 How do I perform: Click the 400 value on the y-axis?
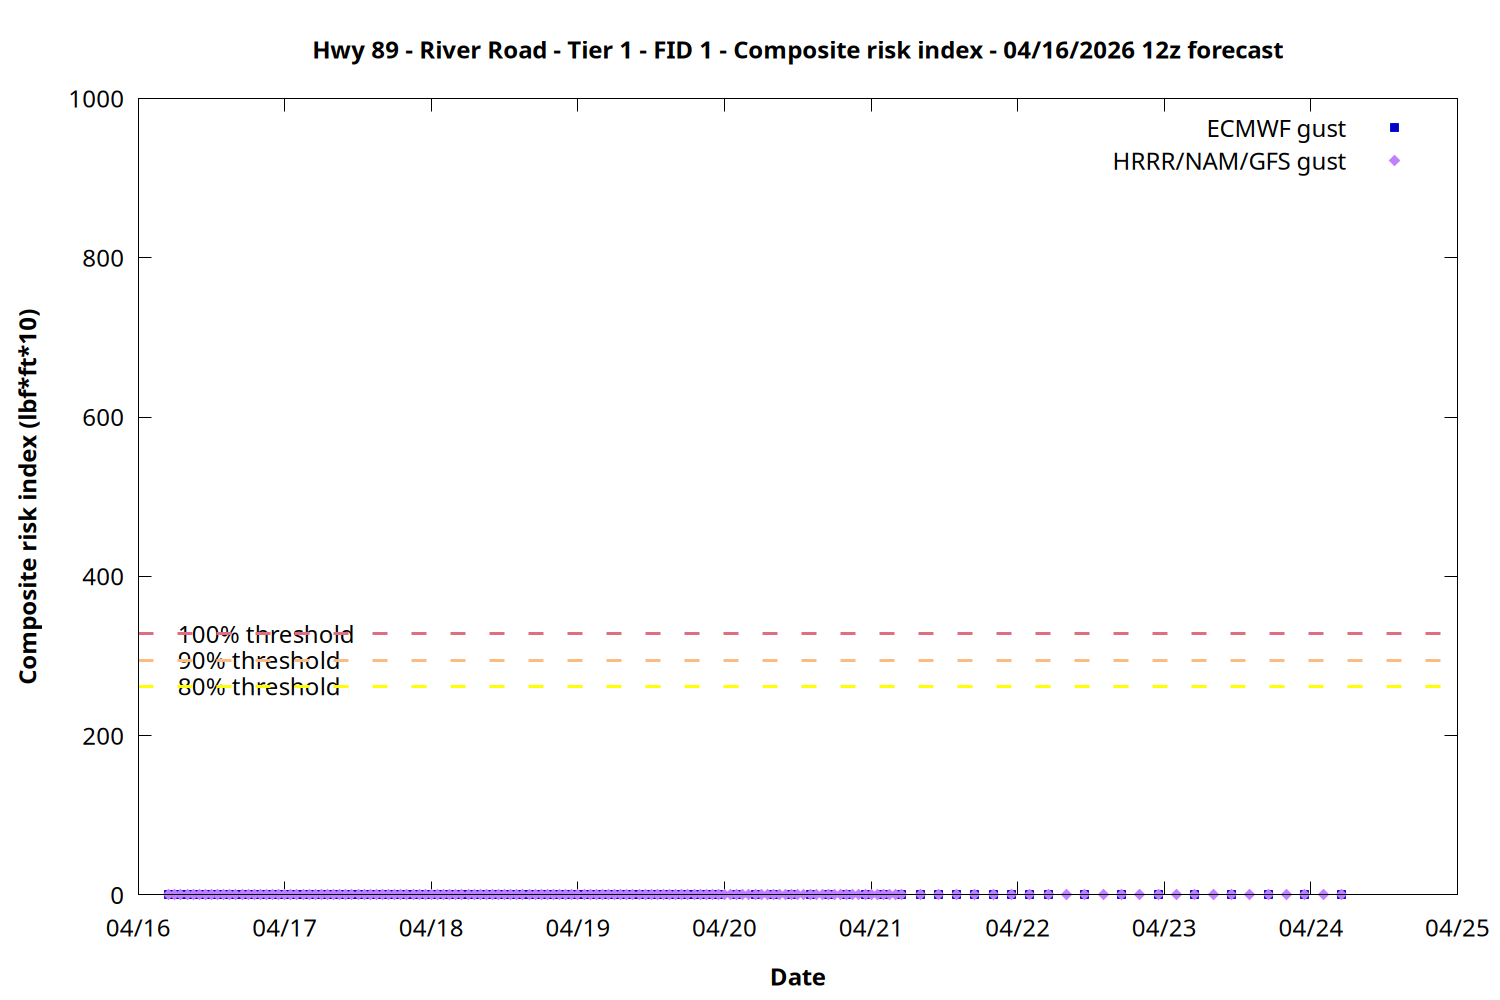[103, 577]
